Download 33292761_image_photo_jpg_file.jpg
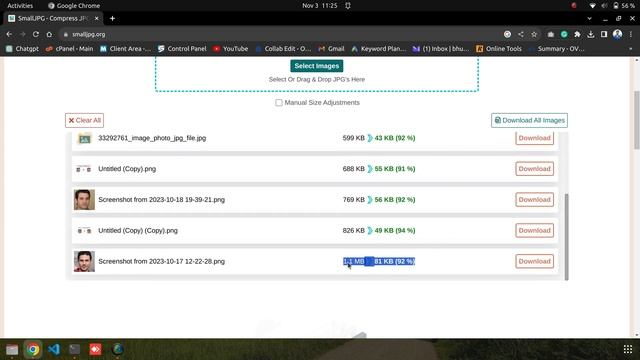The height and width of the screenshot is (360, 640). (x=534, y=138)
